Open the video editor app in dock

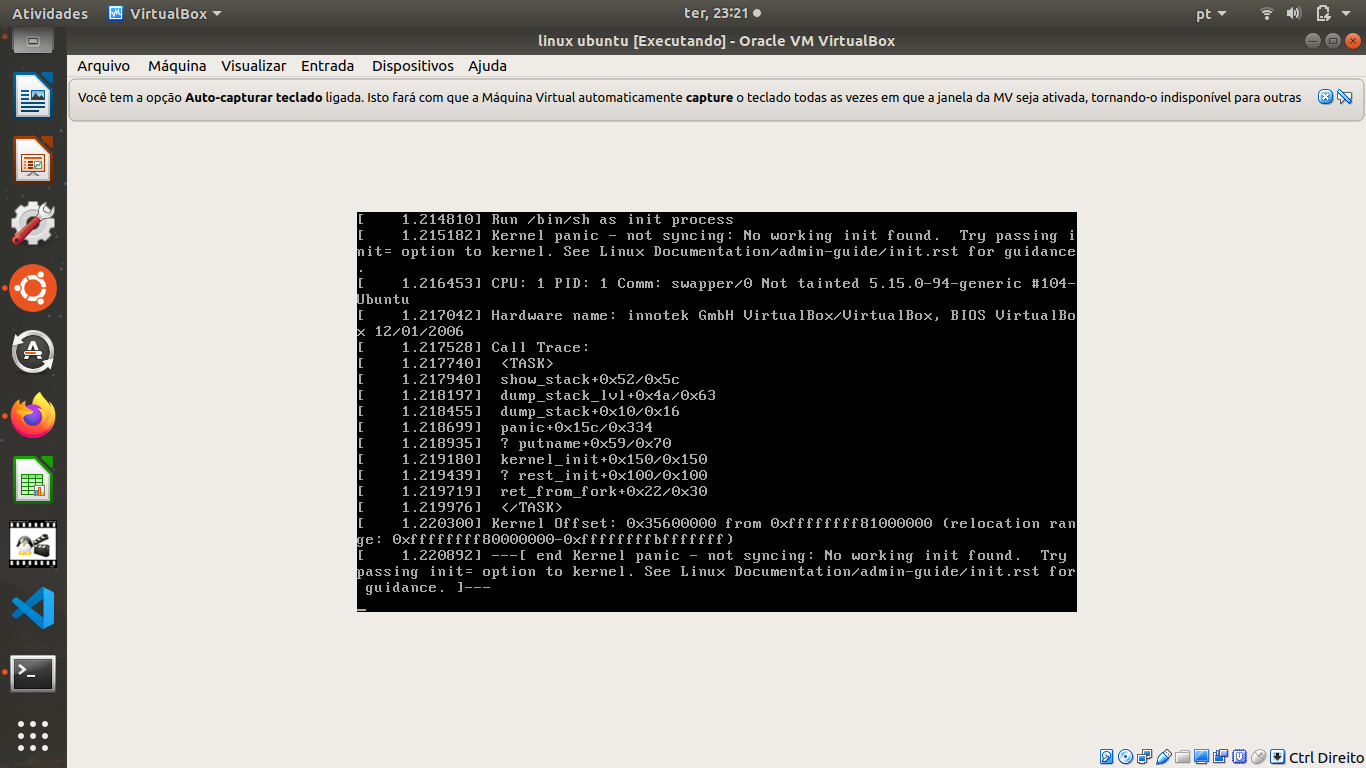(x=33, y=544)
